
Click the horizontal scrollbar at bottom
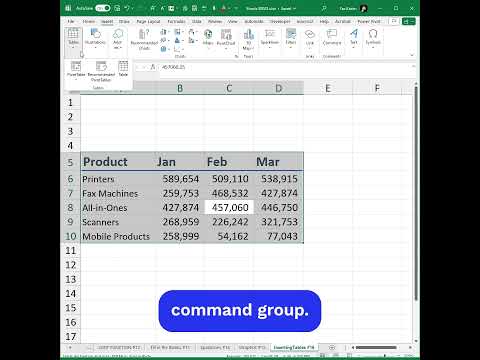(x=376, y=347)
